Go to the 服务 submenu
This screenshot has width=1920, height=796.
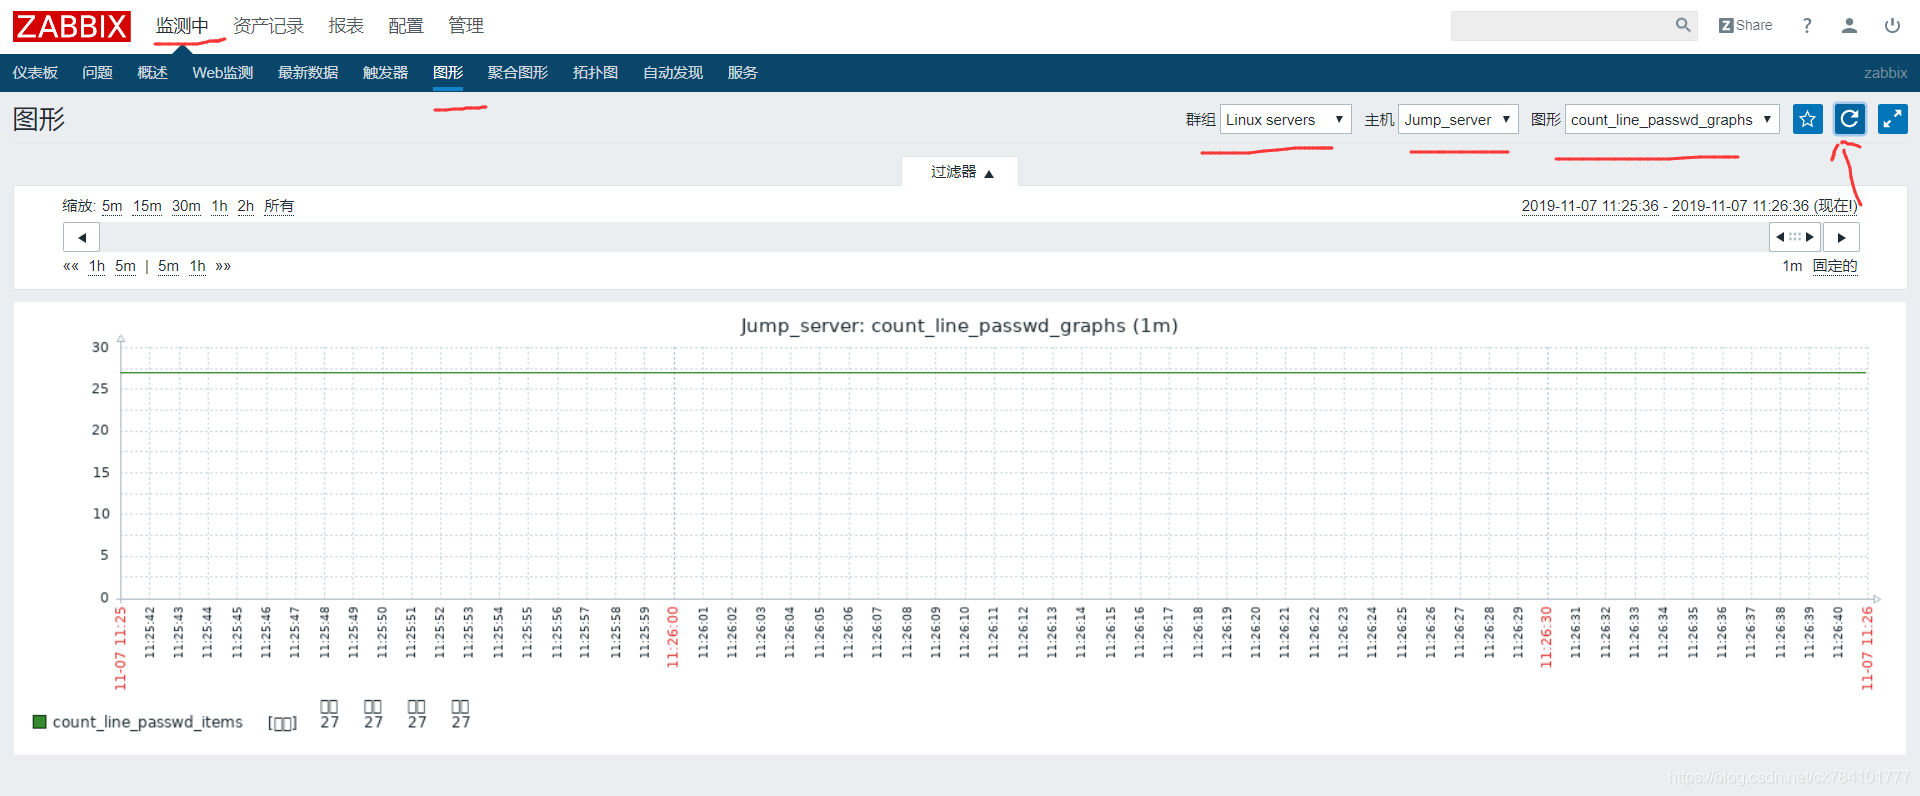tap(742, 73)
